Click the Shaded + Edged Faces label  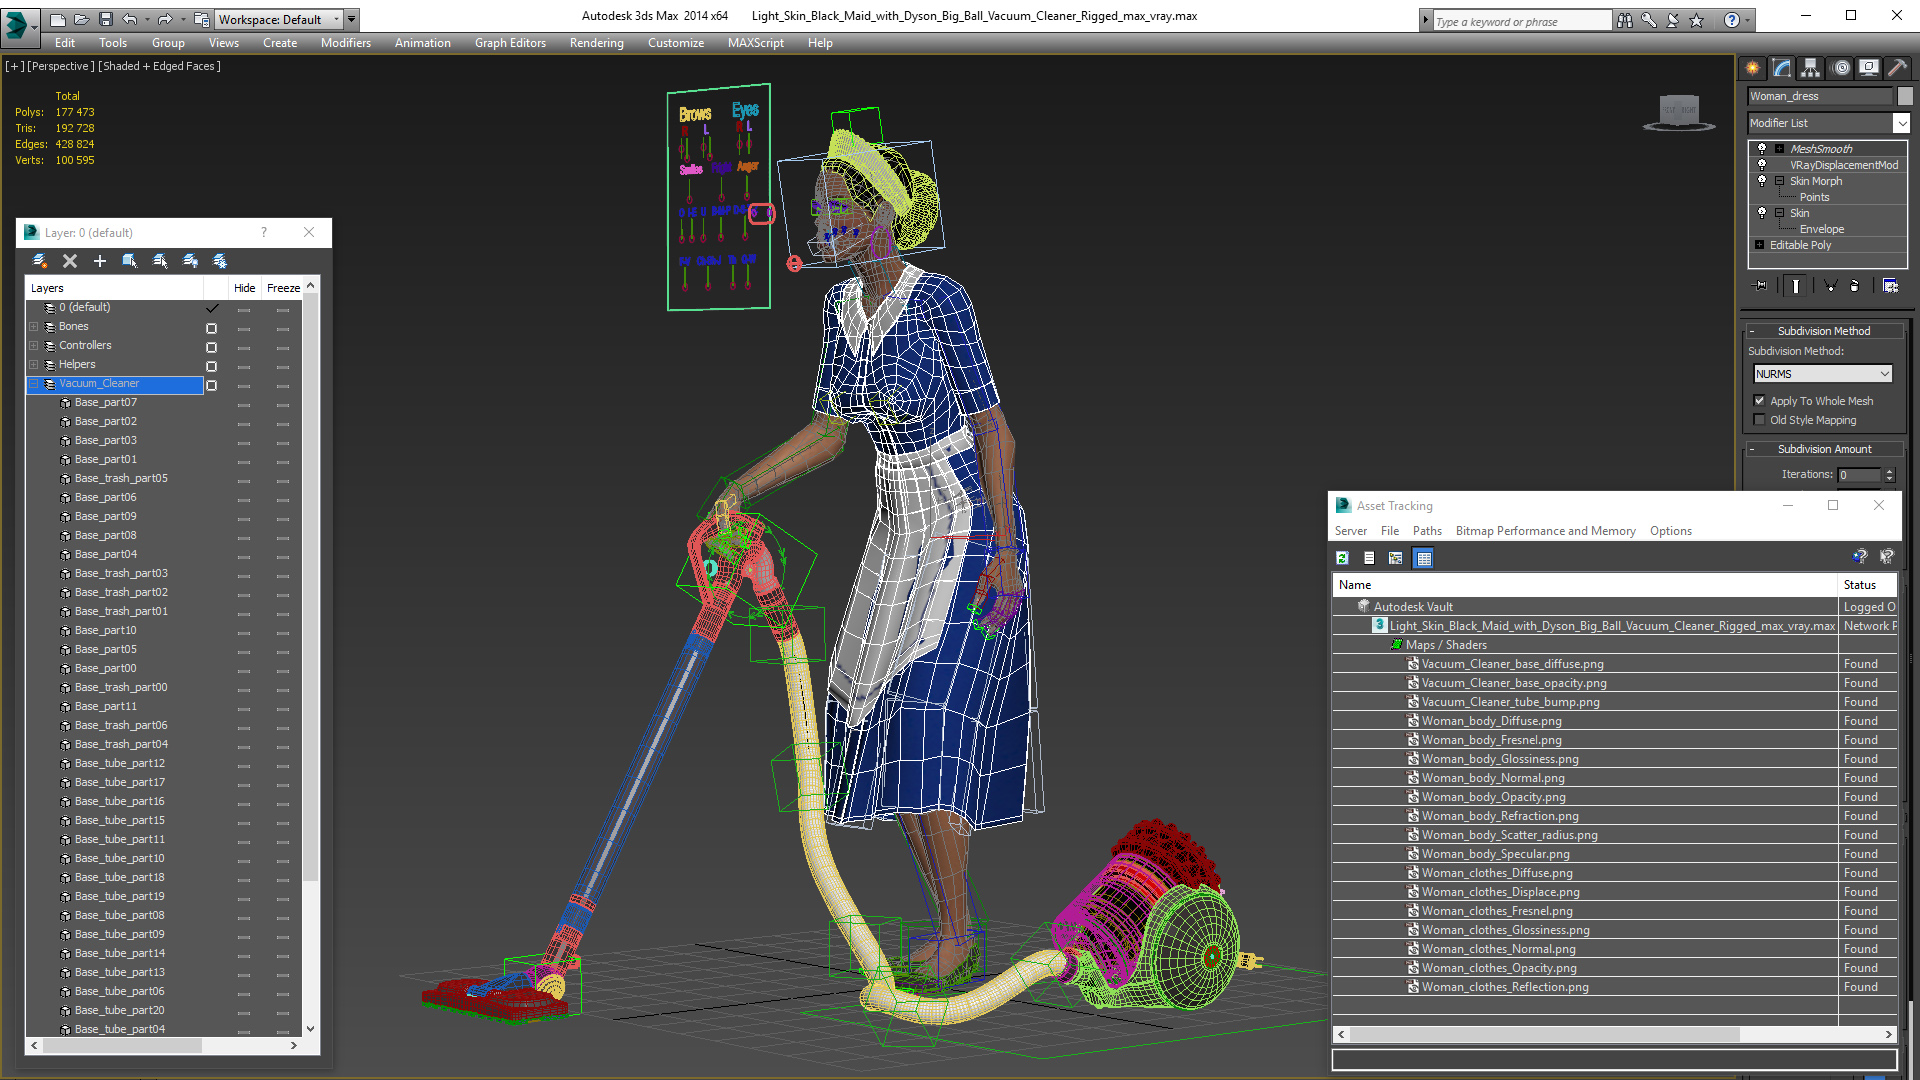160,66
